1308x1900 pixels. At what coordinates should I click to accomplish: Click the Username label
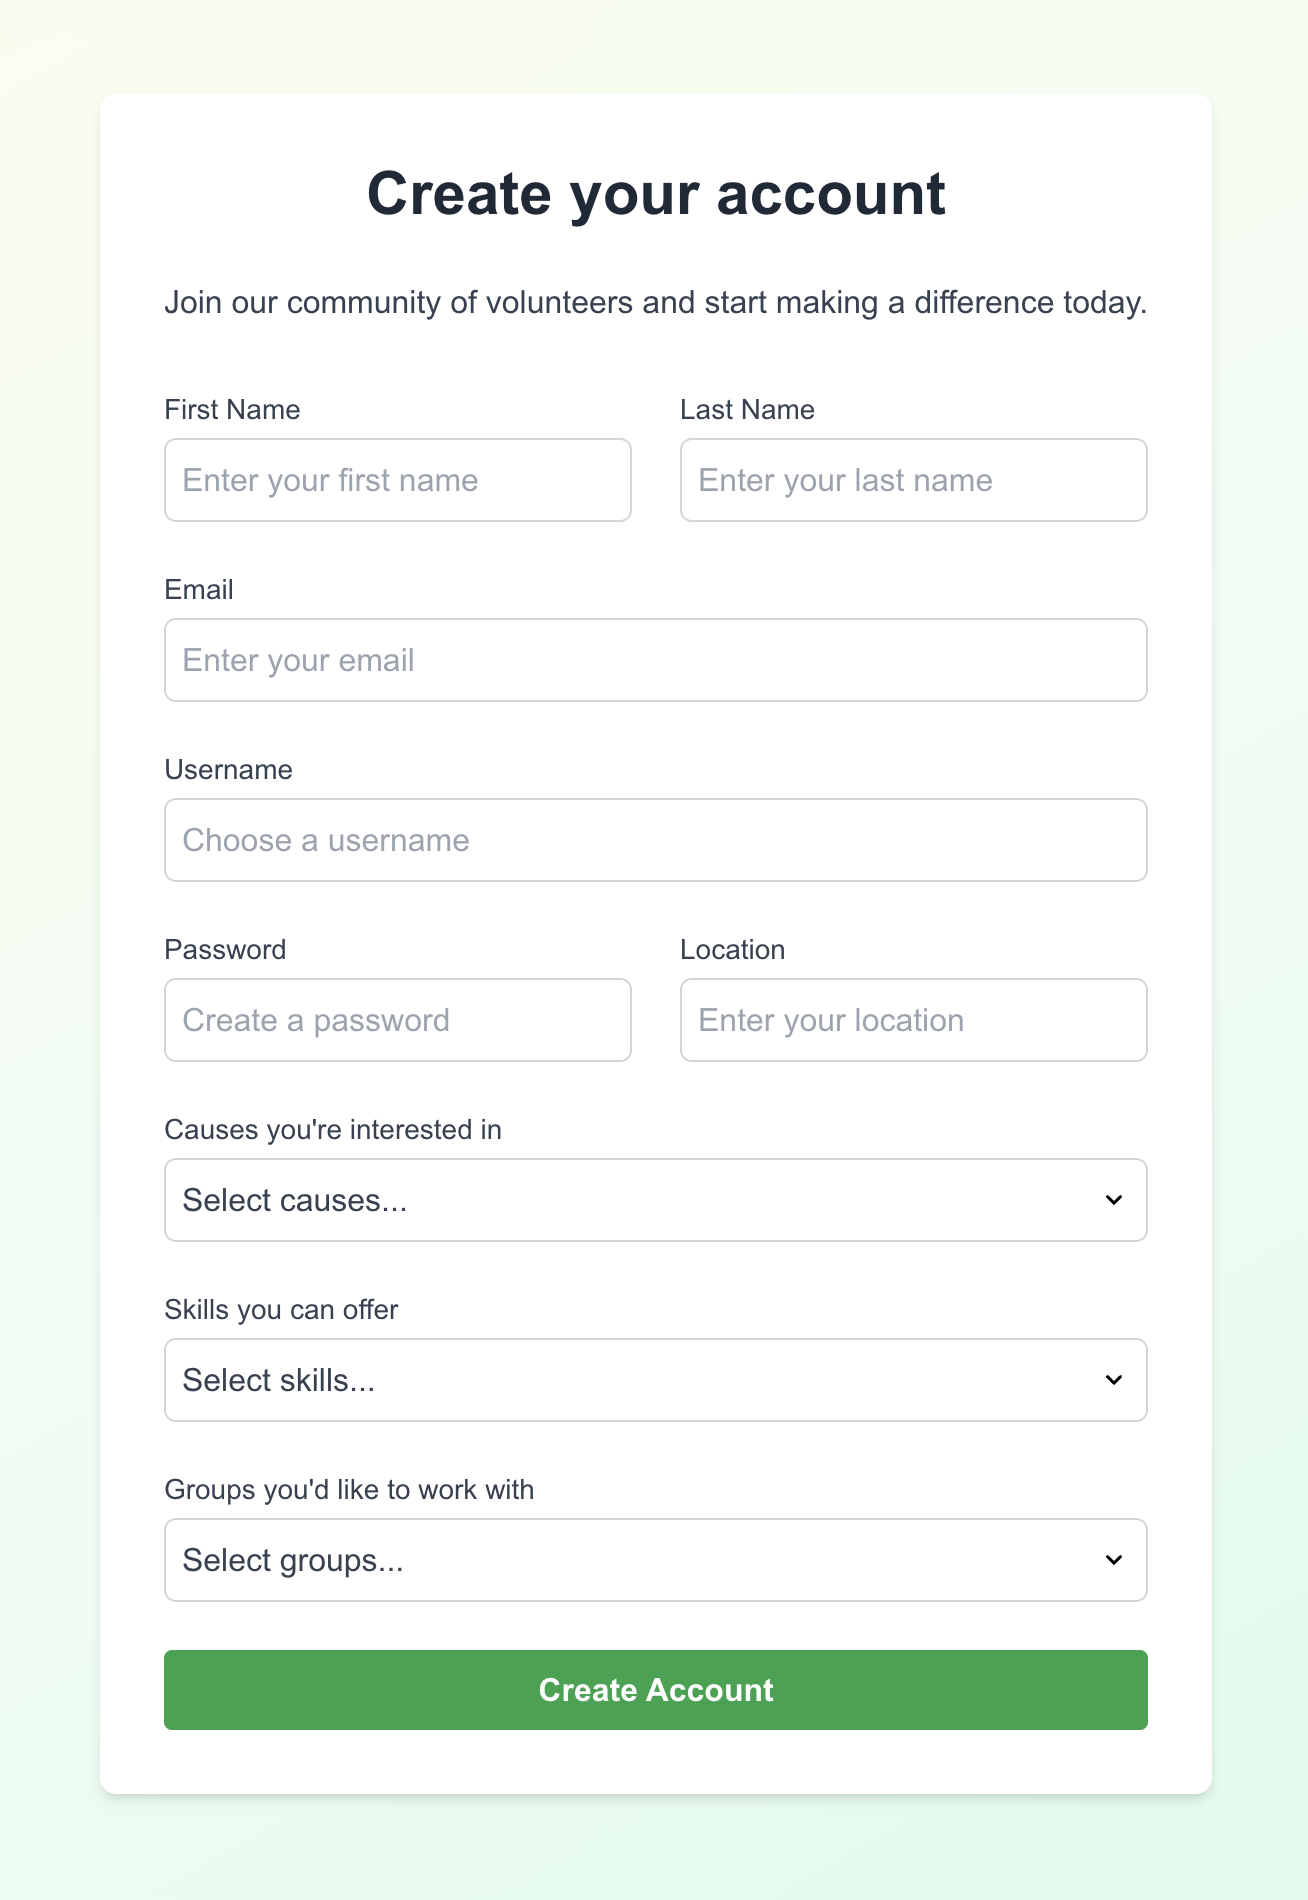click(x=228, y=770)
